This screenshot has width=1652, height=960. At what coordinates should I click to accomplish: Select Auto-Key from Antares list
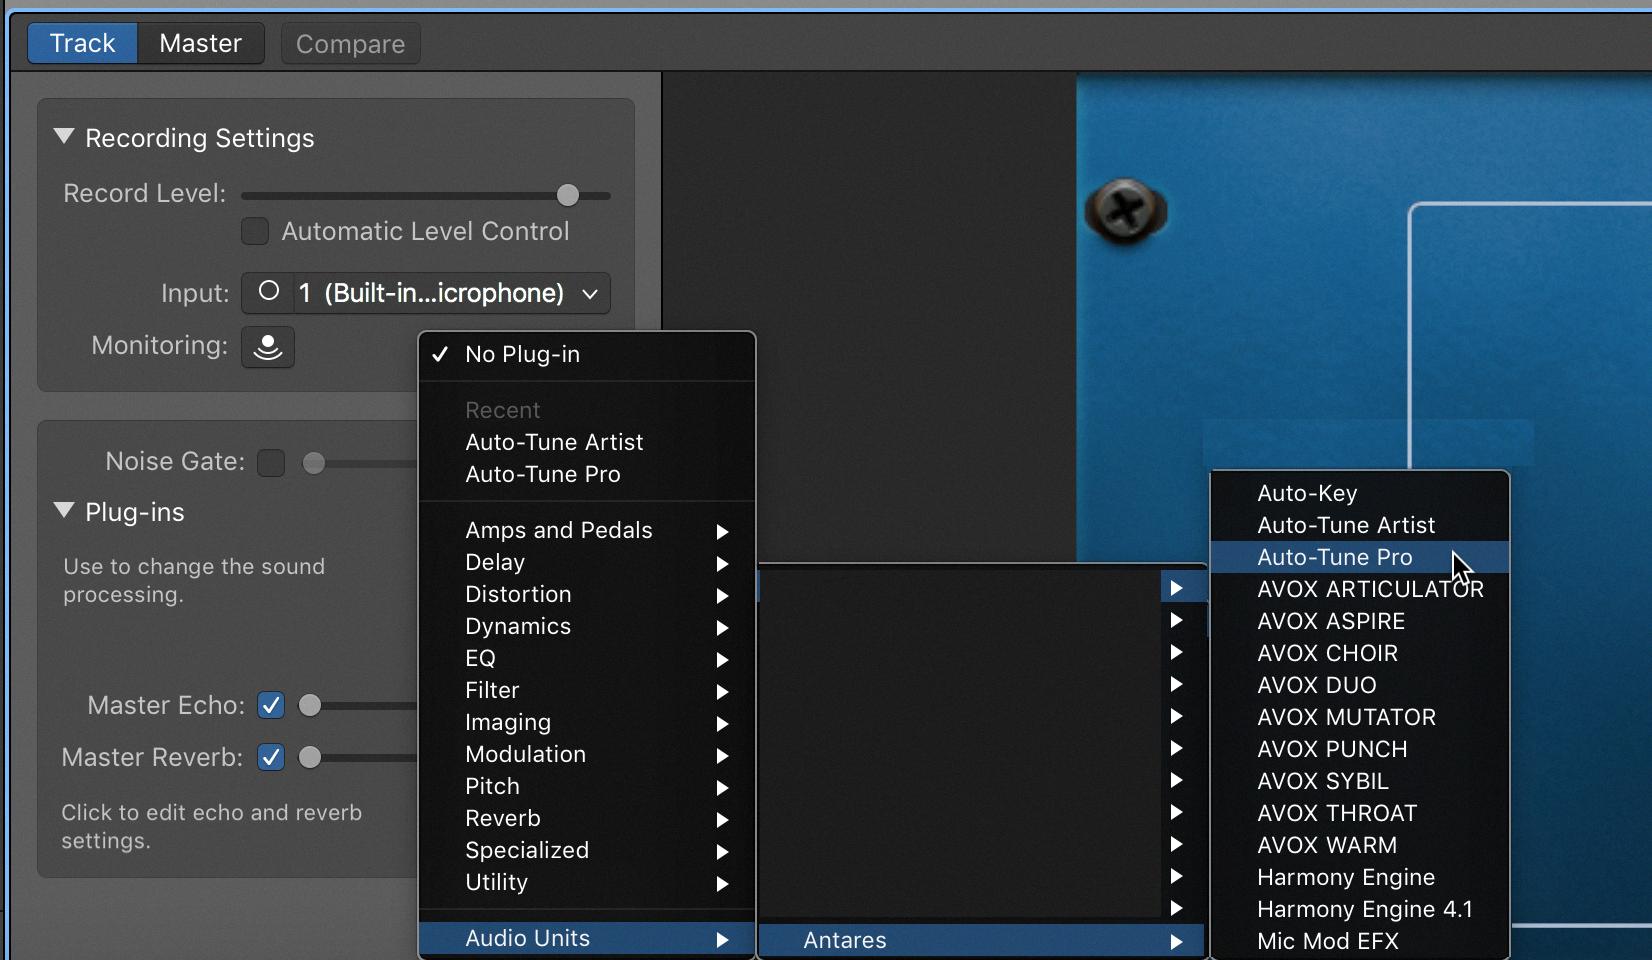(x=1360, y=493)
